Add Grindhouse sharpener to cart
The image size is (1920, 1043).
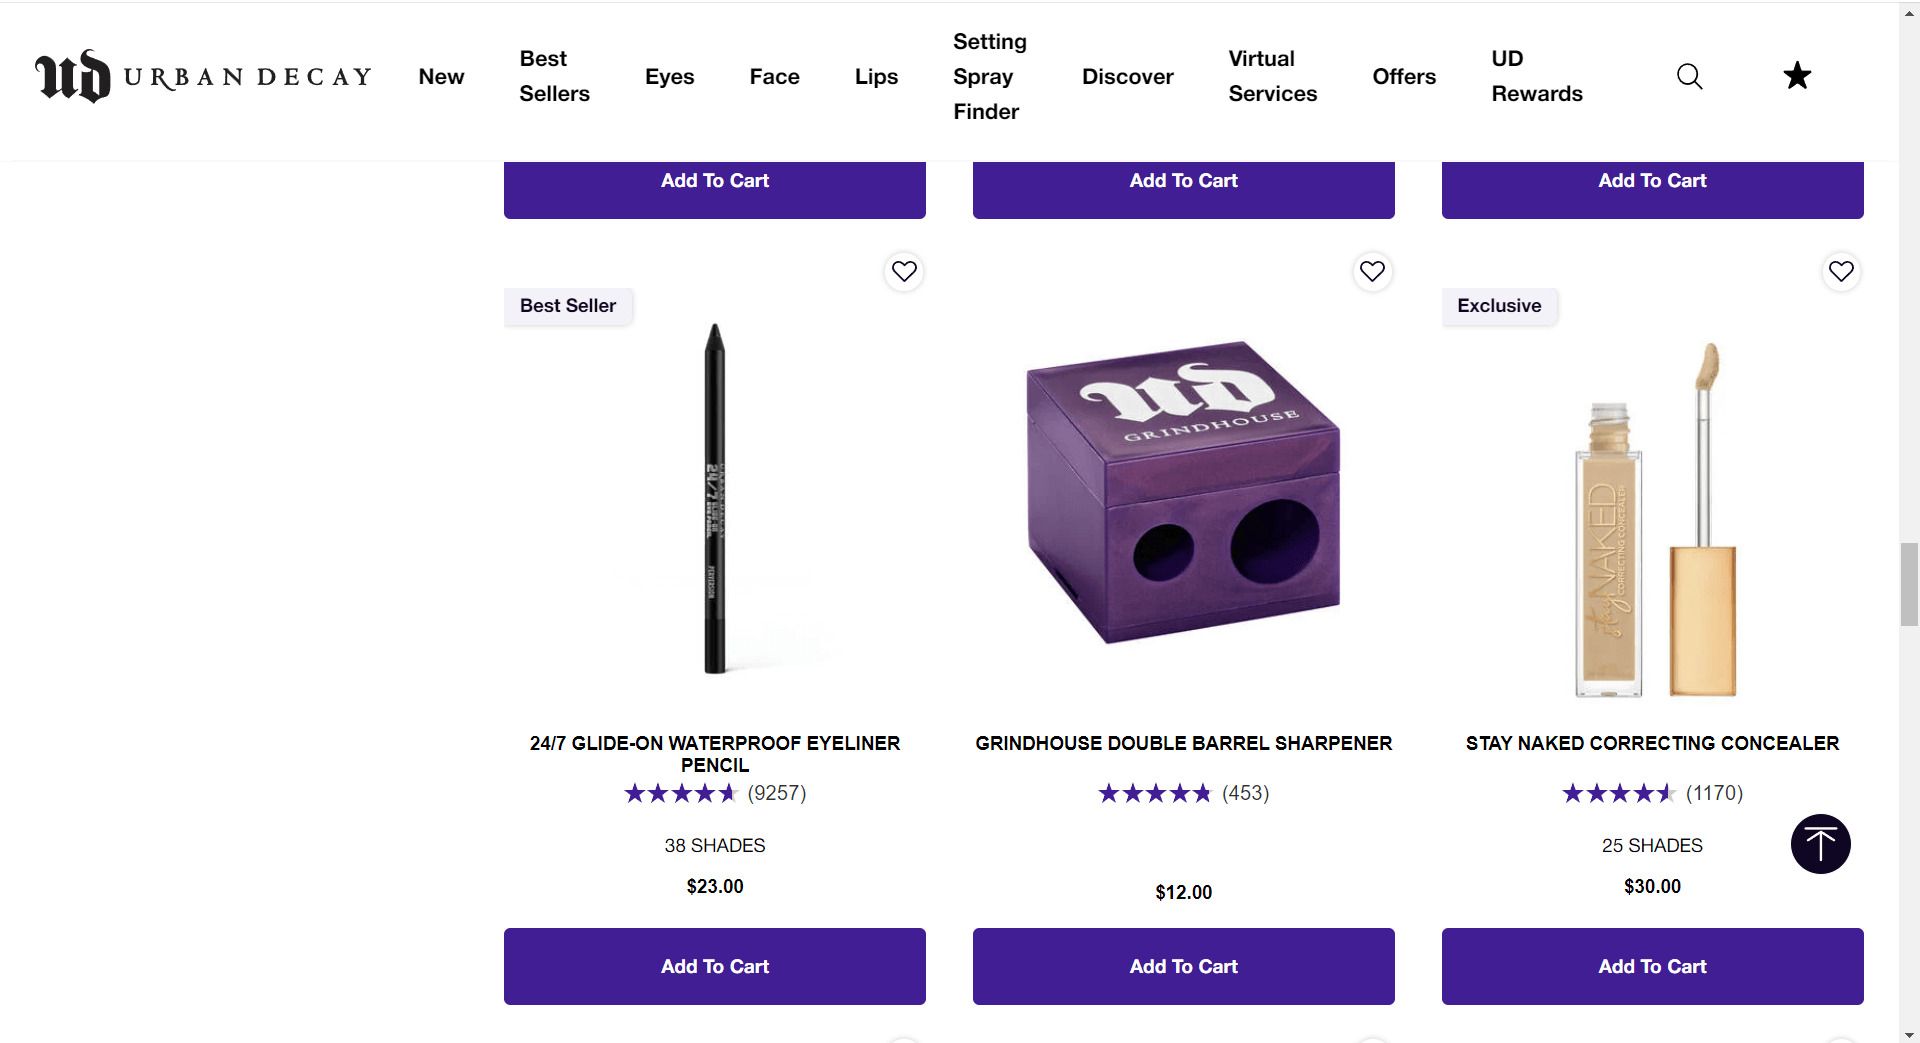click(1183, 966)
